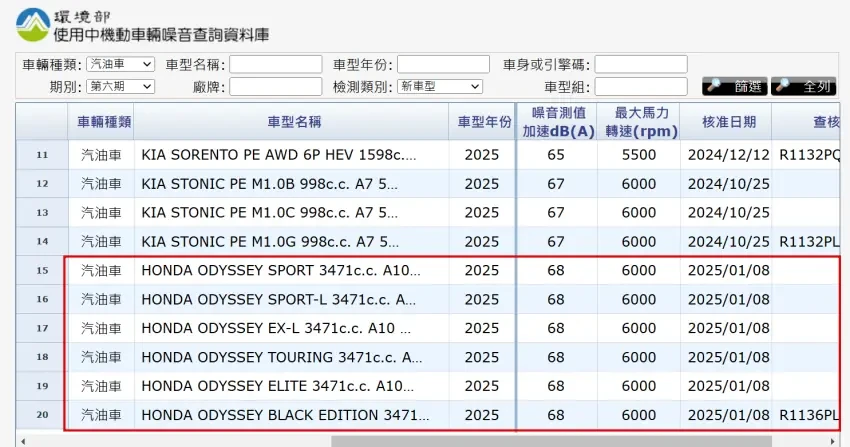Sort by 噪音測值 加速dB(A) column header
Viewport: 850px width, 447px height.
pyautogui.click(x=557, y=122)
